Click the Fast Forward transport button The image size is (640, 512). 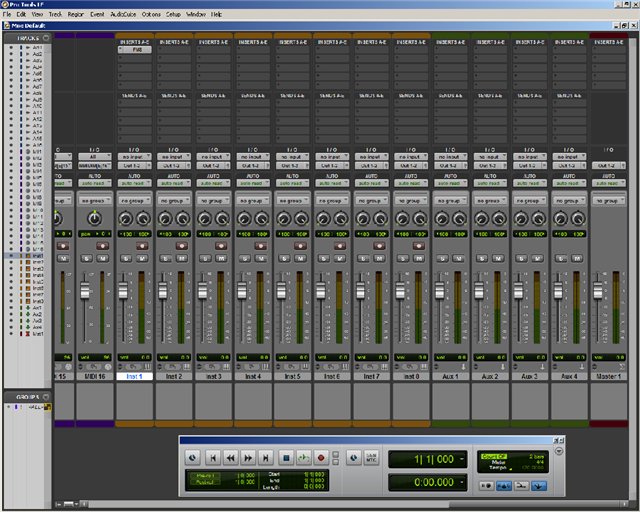click(x=249, y=457)
